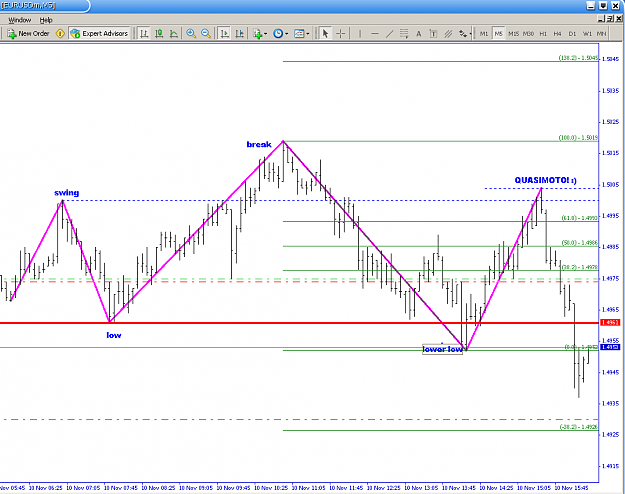Select the text tool marked A

419,33
